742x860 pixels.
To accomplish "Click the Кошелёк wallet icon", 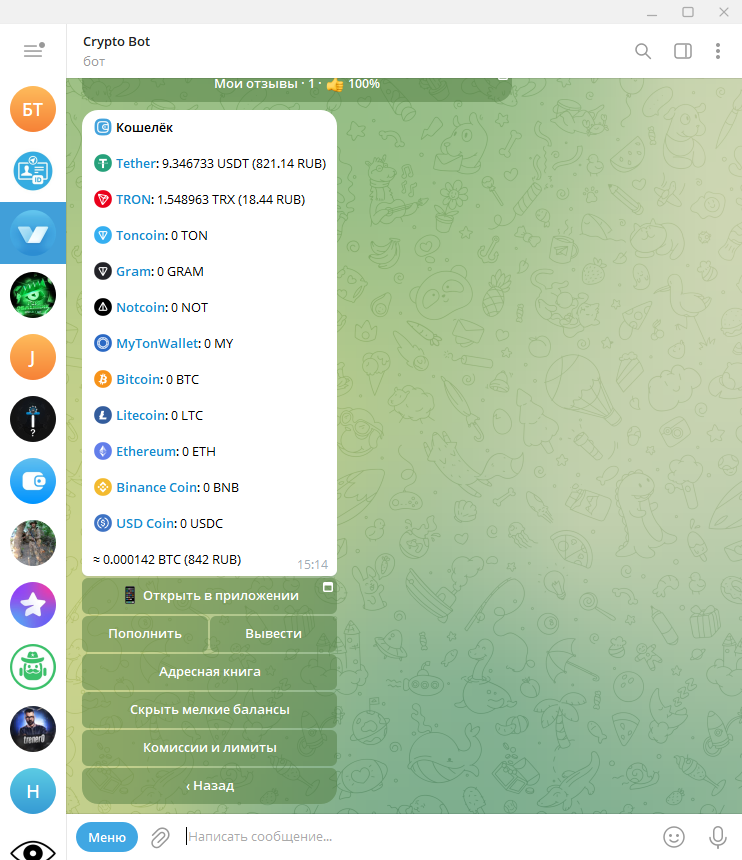I will pos(103,127).
